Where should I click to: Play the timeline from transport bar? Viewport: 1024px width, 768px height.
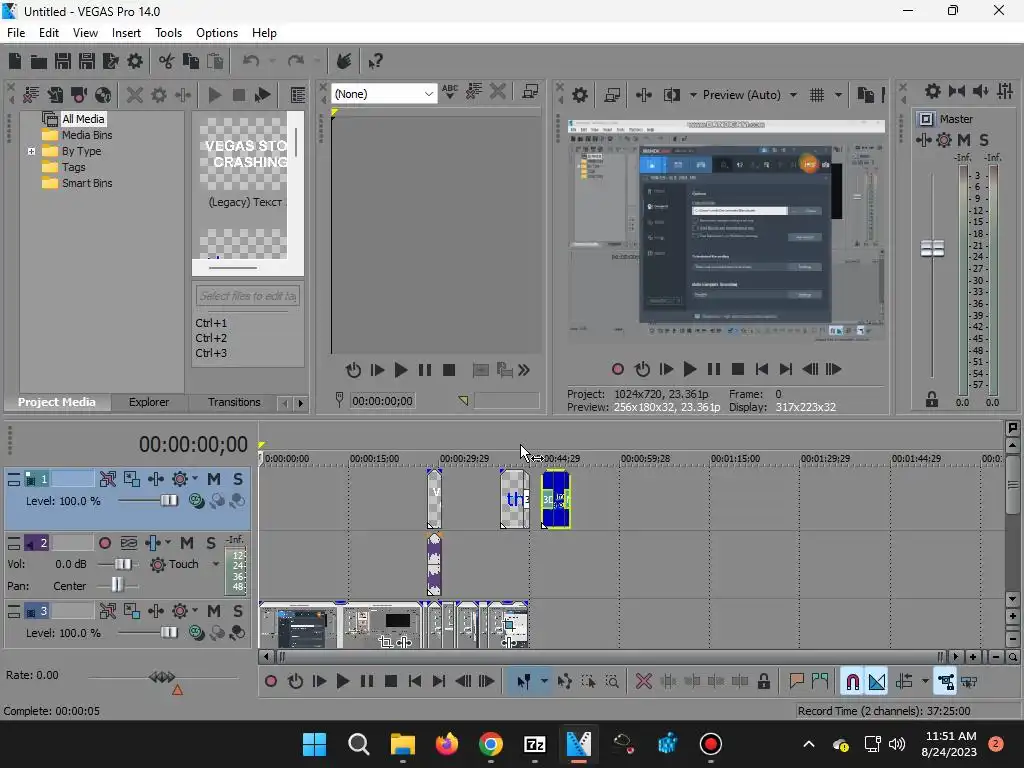pyautogui.click(x=342, y=682)
